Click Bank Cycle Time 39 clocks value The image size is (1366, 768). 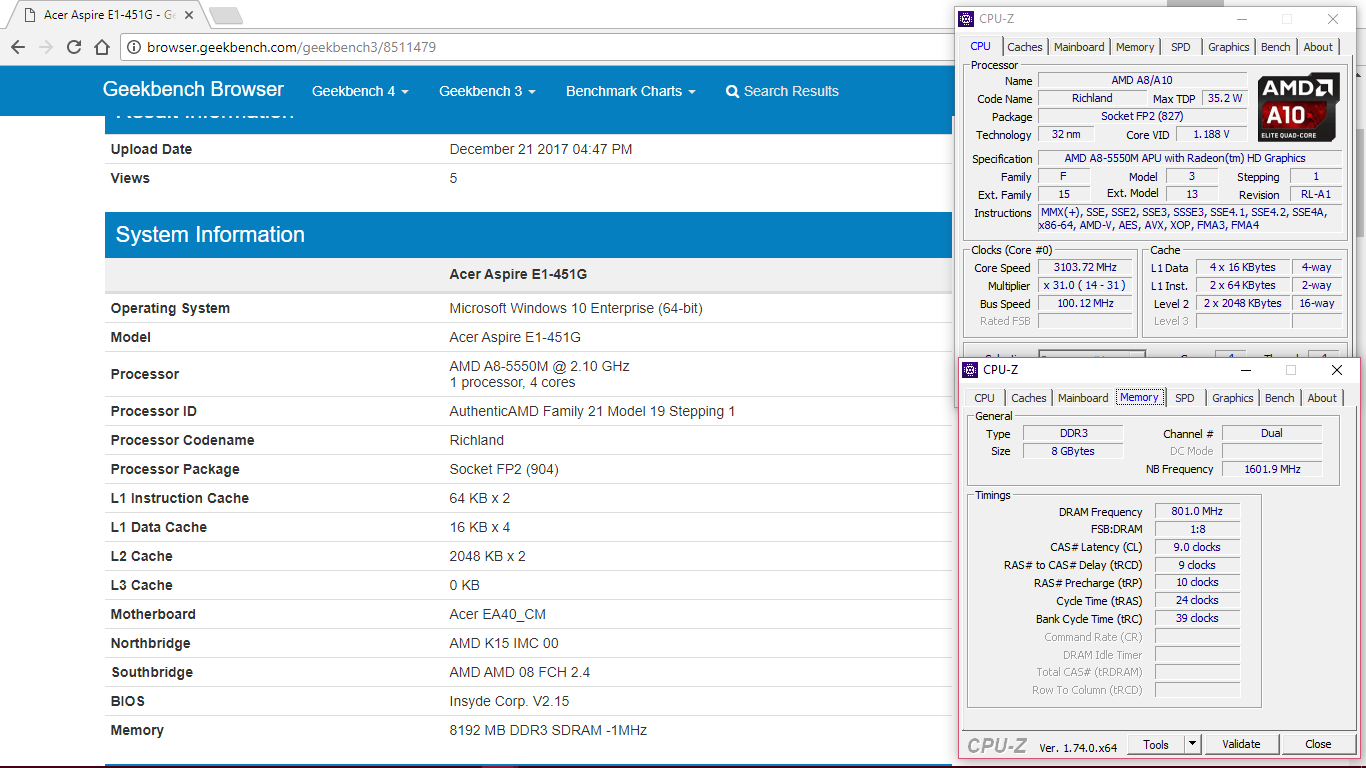pyautogui.click(x=1197, y=618)
